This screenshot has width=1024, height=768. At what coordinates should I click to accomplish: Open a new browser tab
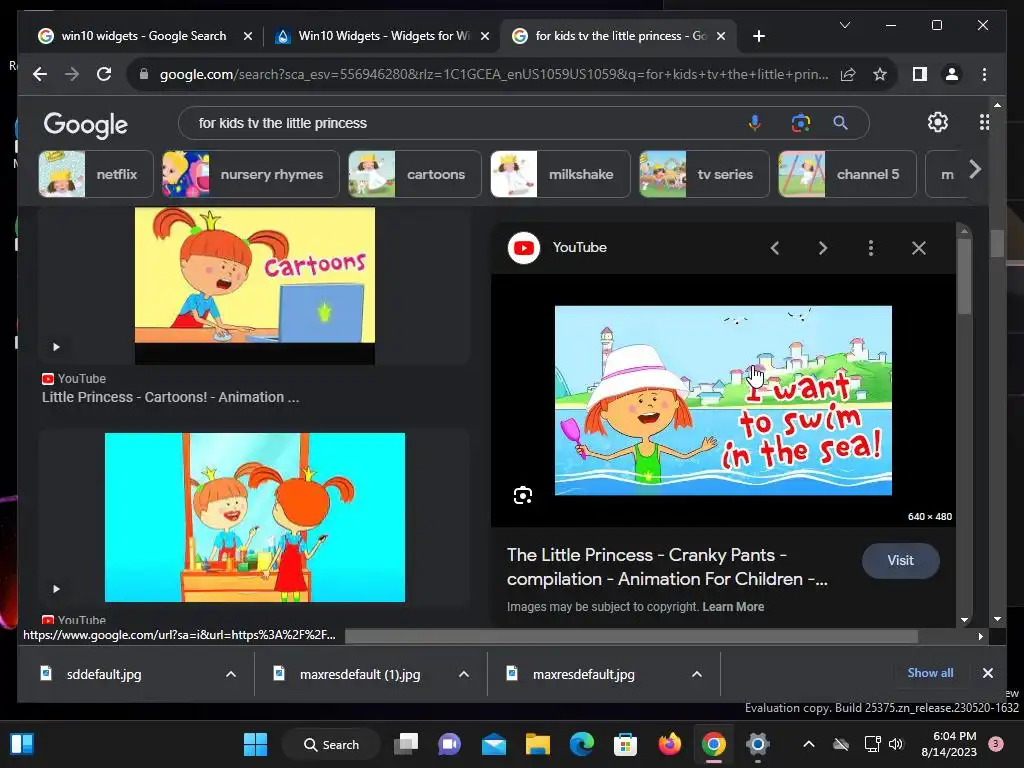(758, 36)
